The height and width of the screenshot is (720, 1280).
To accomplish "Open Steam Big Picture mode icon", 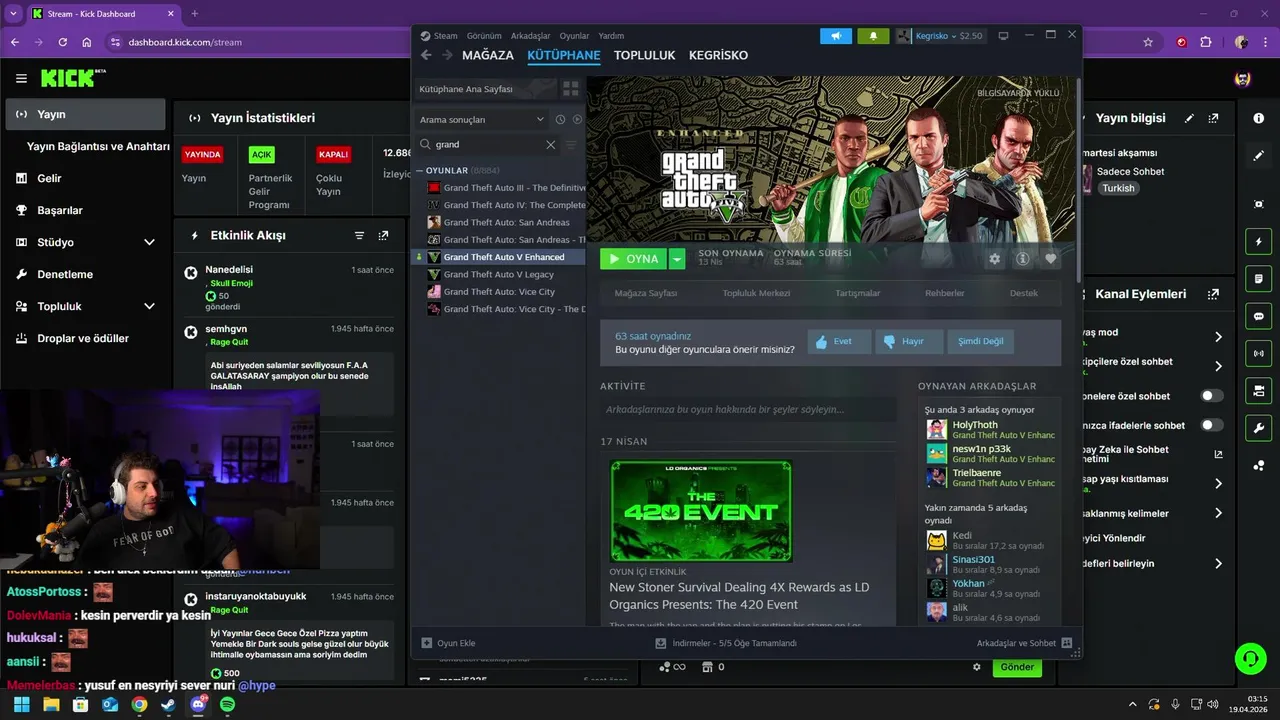I will (x=1003, y=36).
